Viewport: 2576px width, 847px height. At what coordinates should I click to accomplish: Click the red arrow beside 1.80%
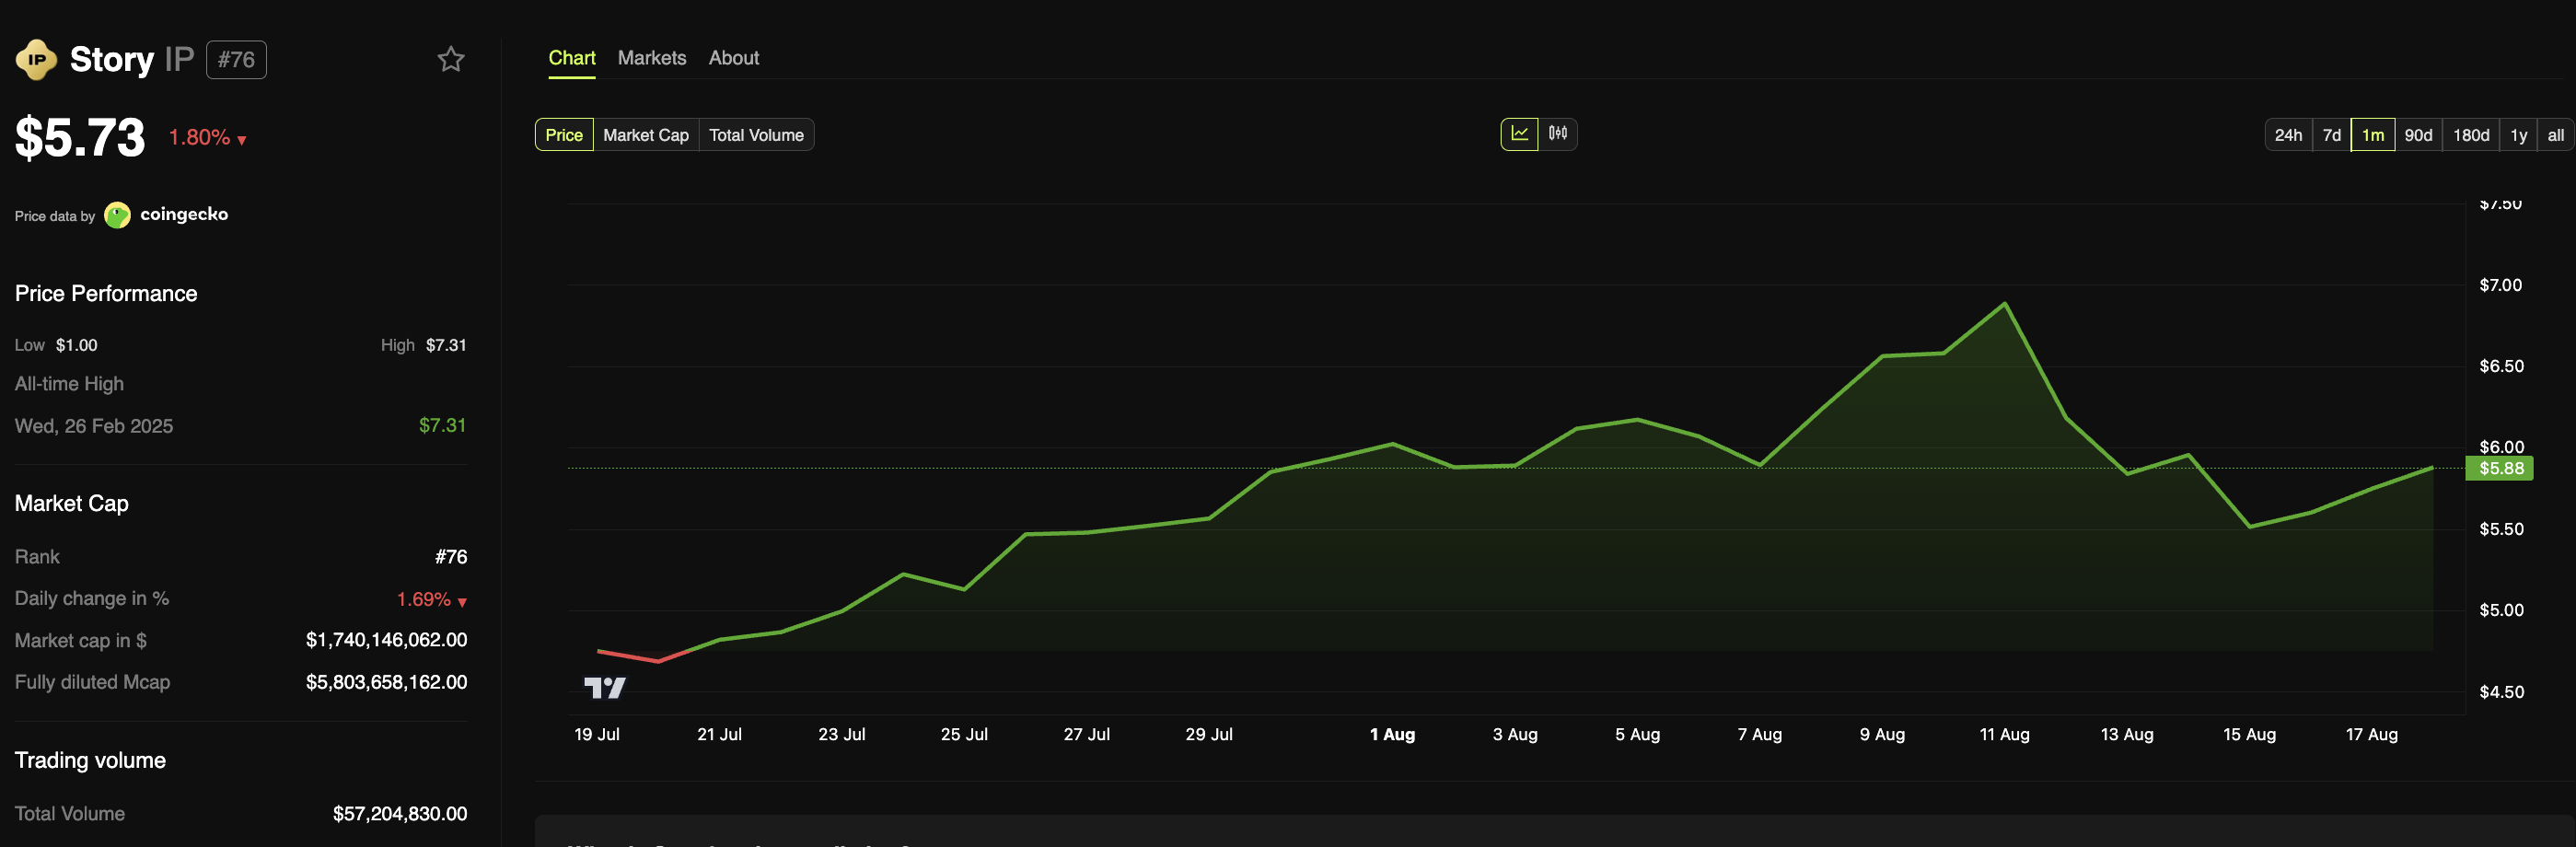240,140
